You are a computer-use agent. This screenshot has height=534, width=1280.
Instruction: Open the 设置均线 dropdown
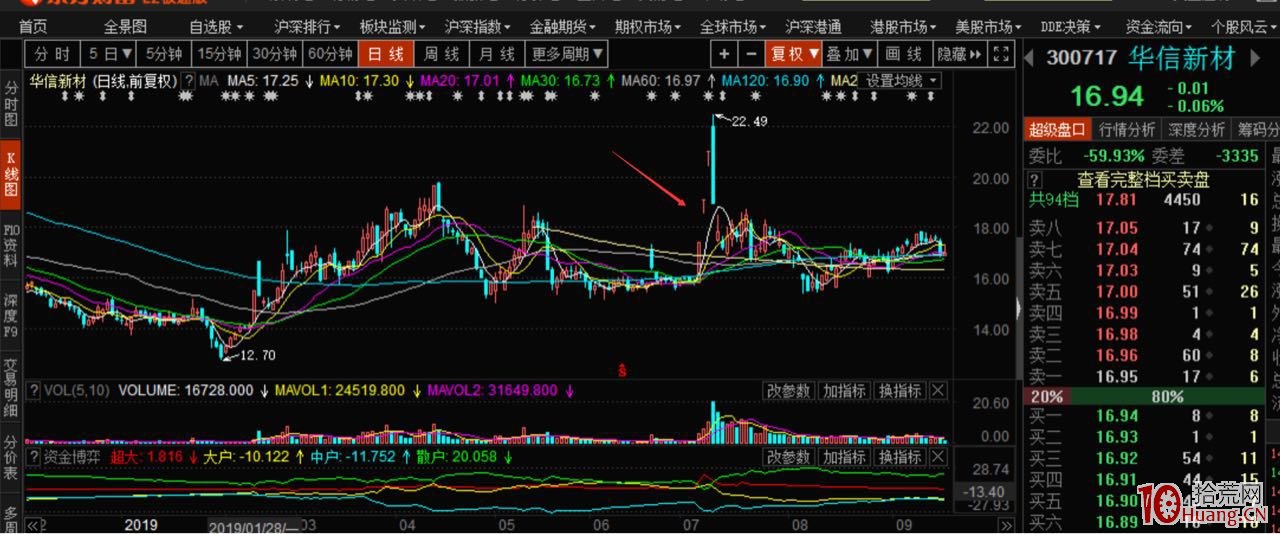pyautogui.click(x=901, y=80)
